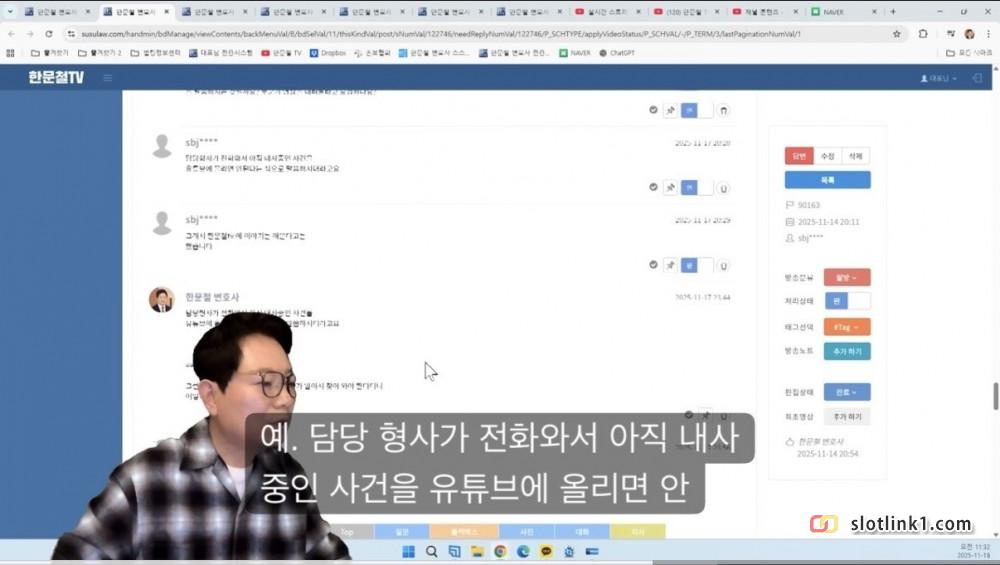Open Windows taskbar search
This screenshot has height=565, width=1000.
[432, 552]
